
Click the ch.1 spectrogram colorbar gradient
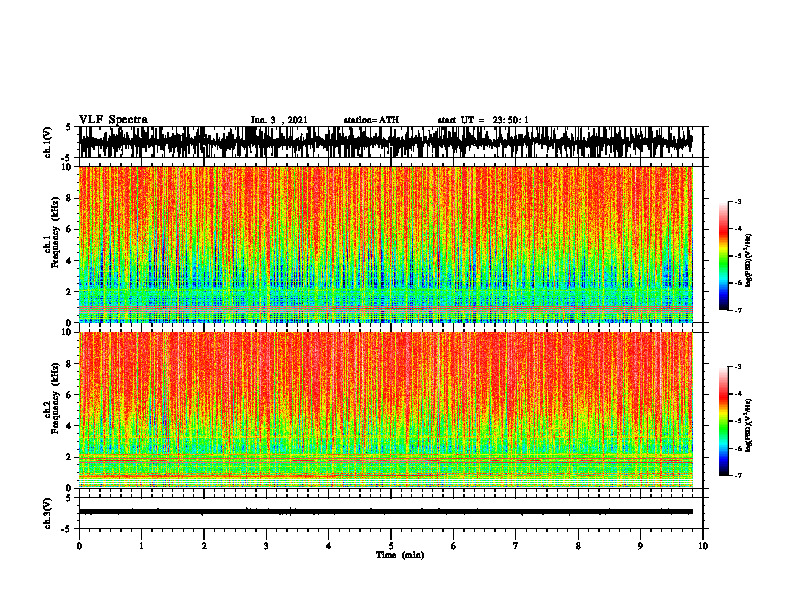(723, 256)
